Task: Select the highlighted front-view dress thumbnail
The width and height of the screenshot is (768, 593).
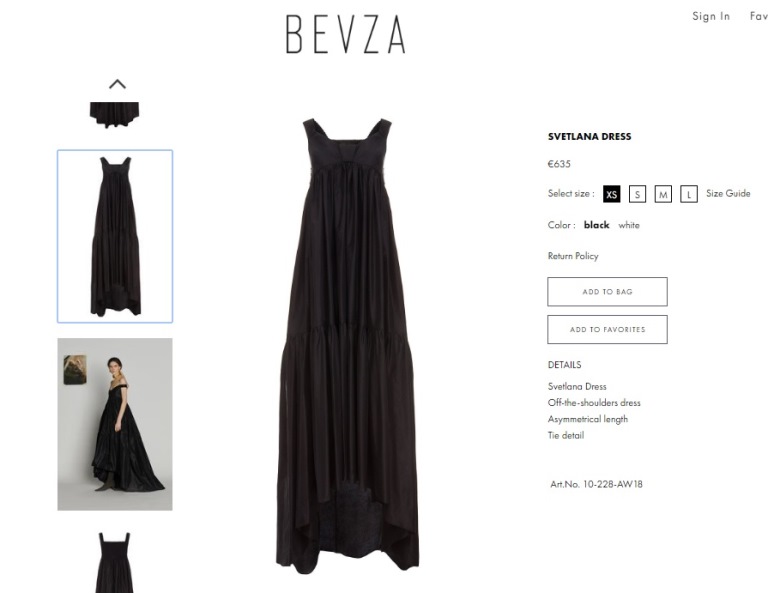Action: click(x=115, y=237)
